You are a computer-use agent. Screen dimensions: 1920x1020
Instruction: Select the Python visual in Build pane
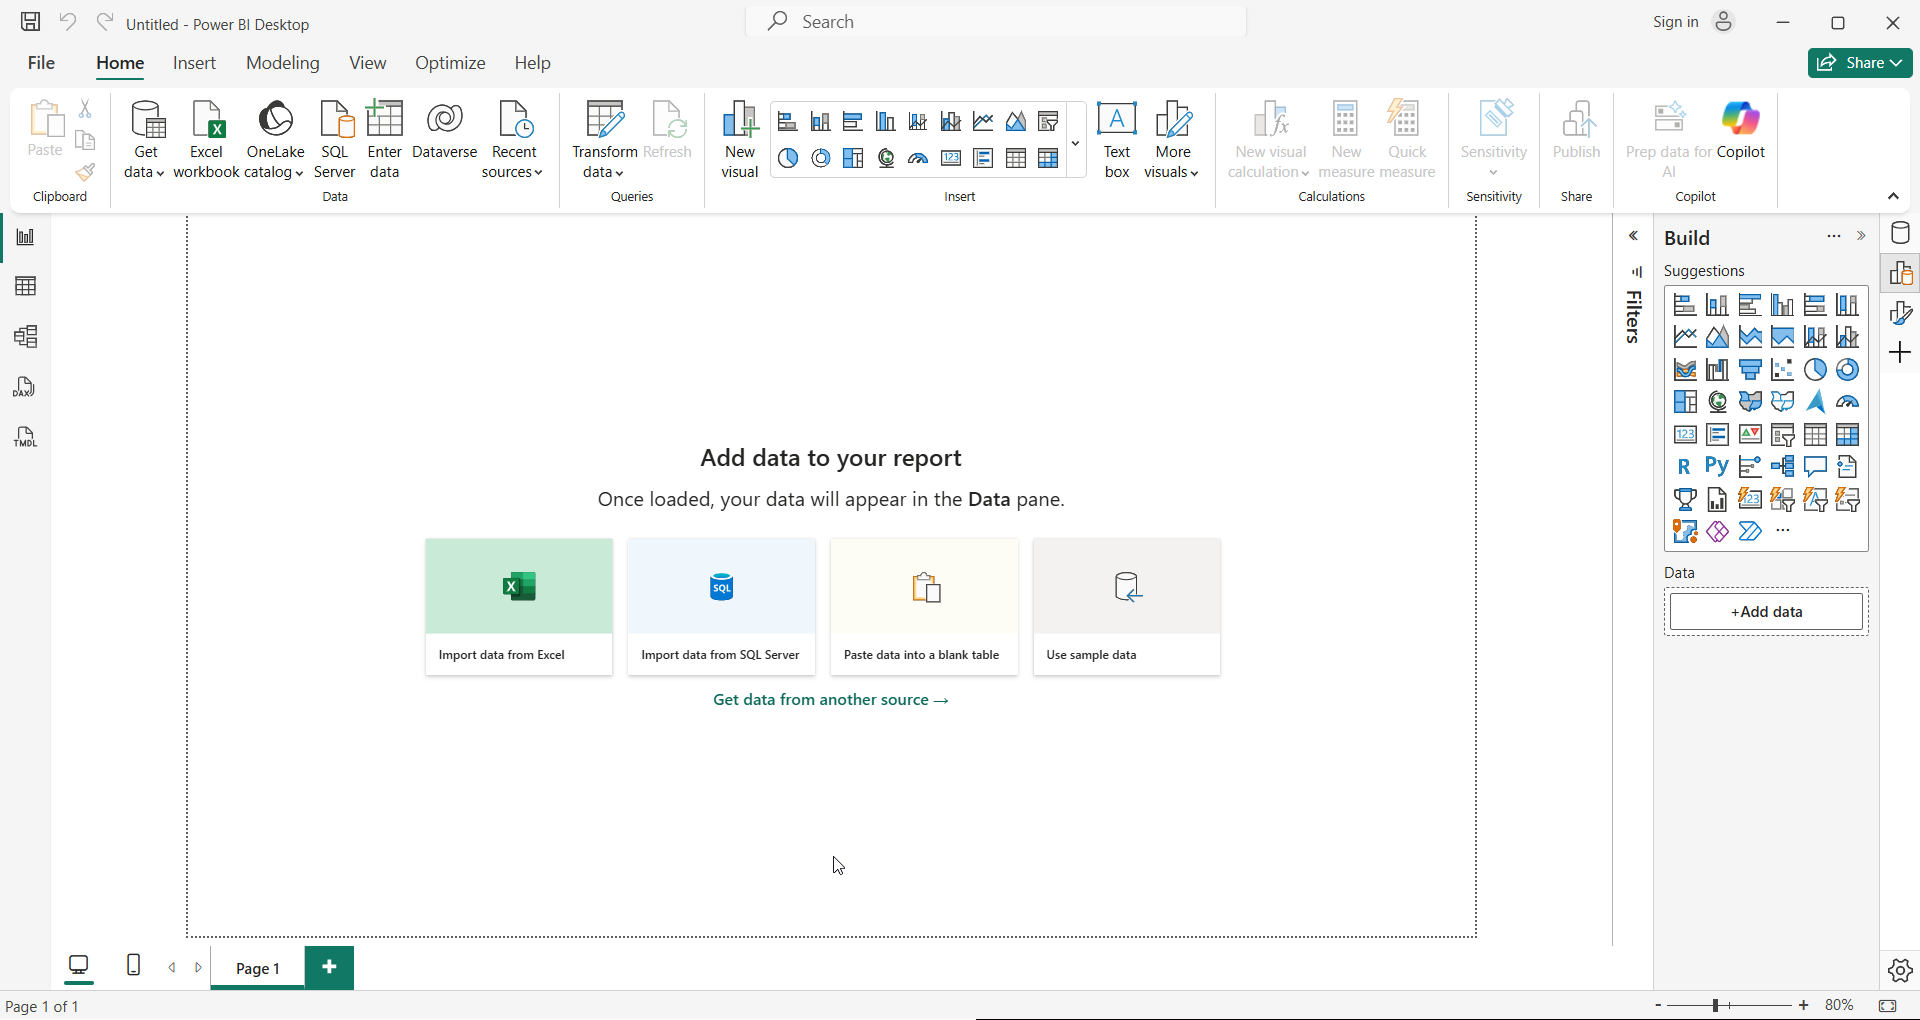tap(1717, 467)
